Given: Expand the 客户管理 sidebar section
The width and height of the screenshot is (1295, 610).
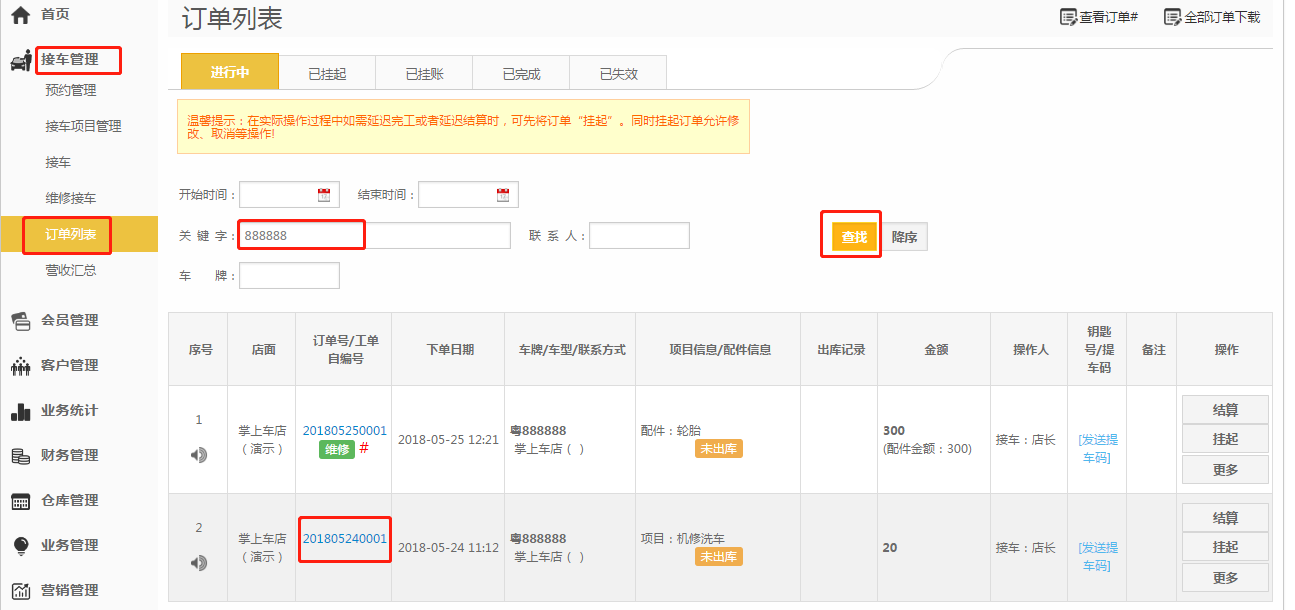Looking at the screenshot, I should pos(69,366).
